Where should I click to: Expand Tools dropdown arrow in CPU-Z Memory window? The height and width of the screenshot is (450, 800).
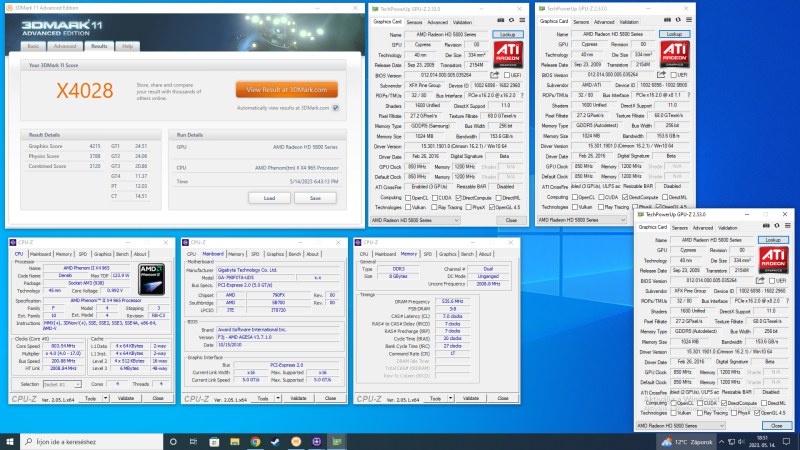point(451,398)
